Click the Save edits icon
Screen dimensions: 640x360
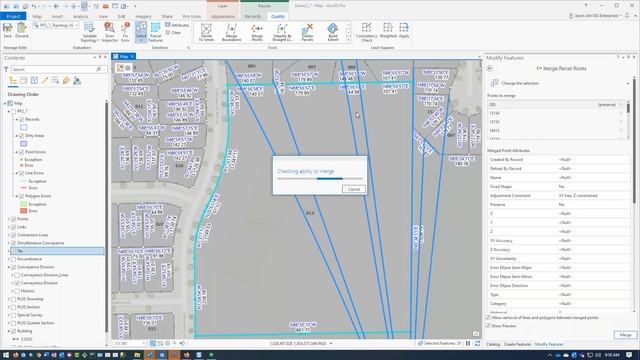(7, 31)
